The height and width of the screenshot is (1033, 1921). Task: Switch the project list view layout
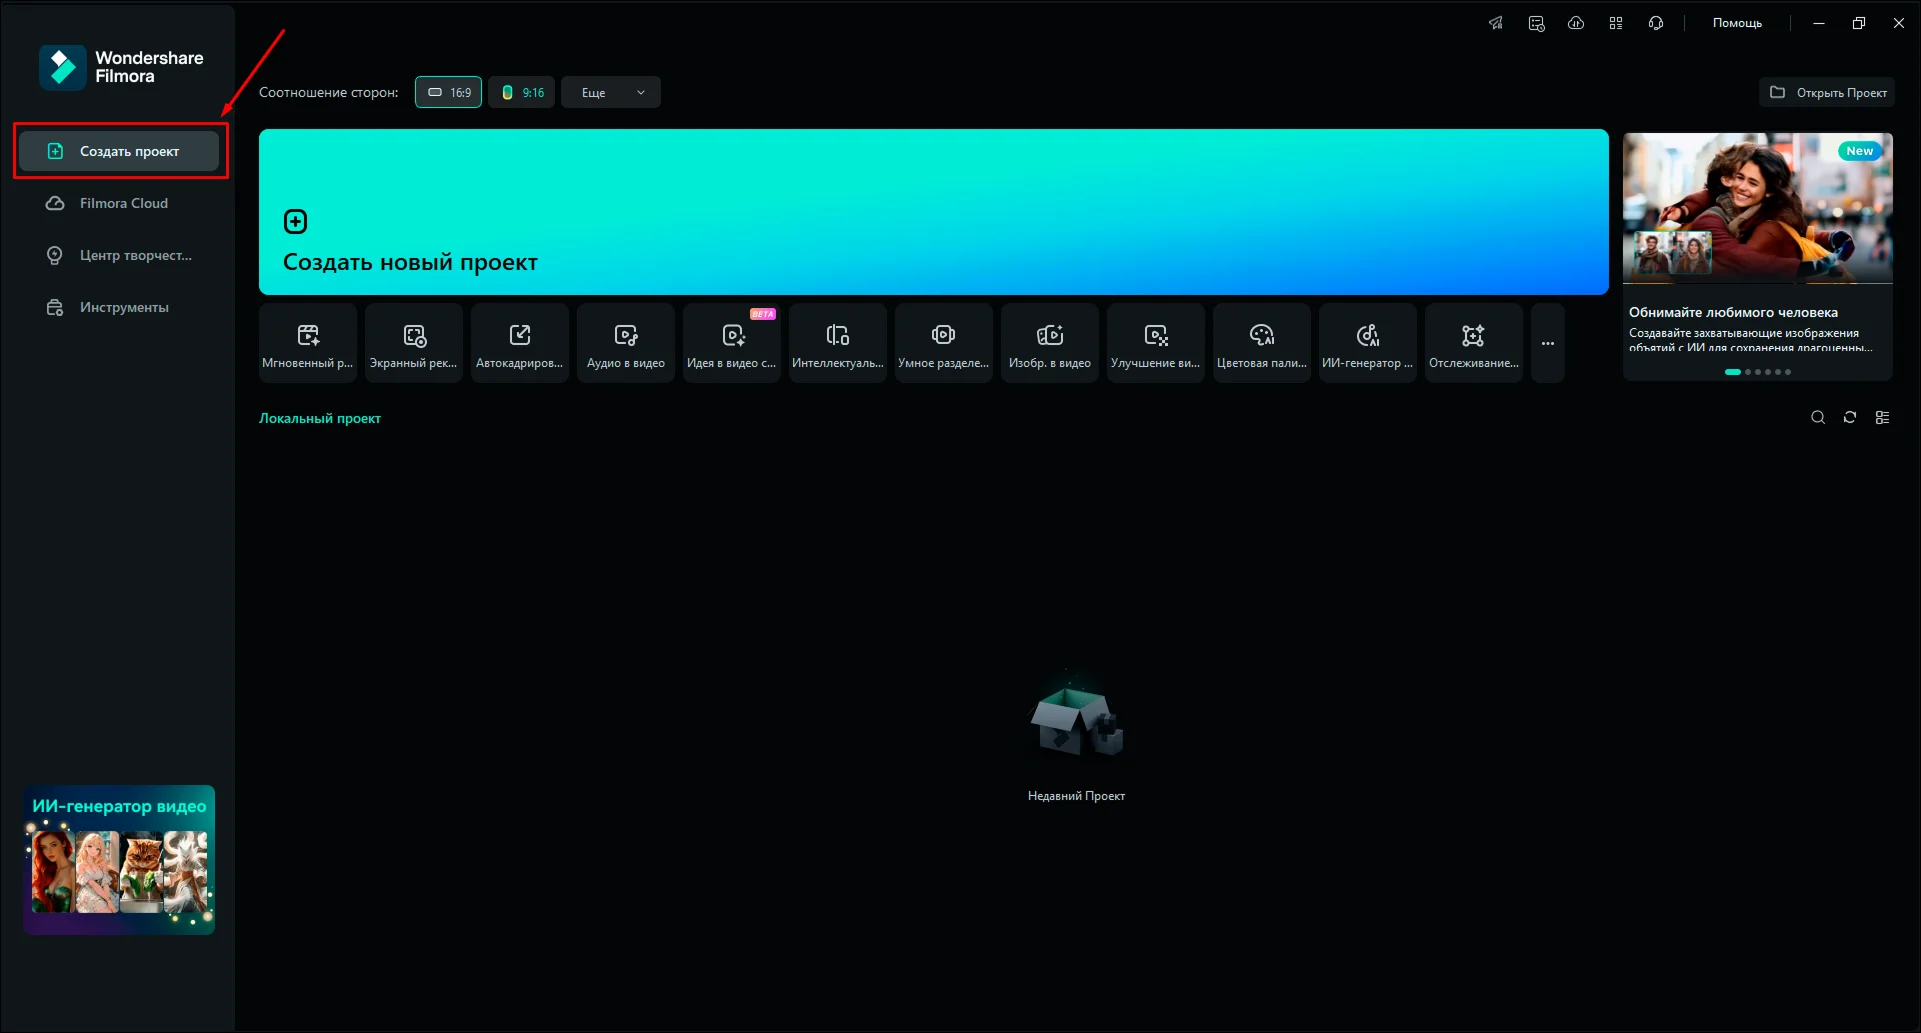click(1882, 418)
